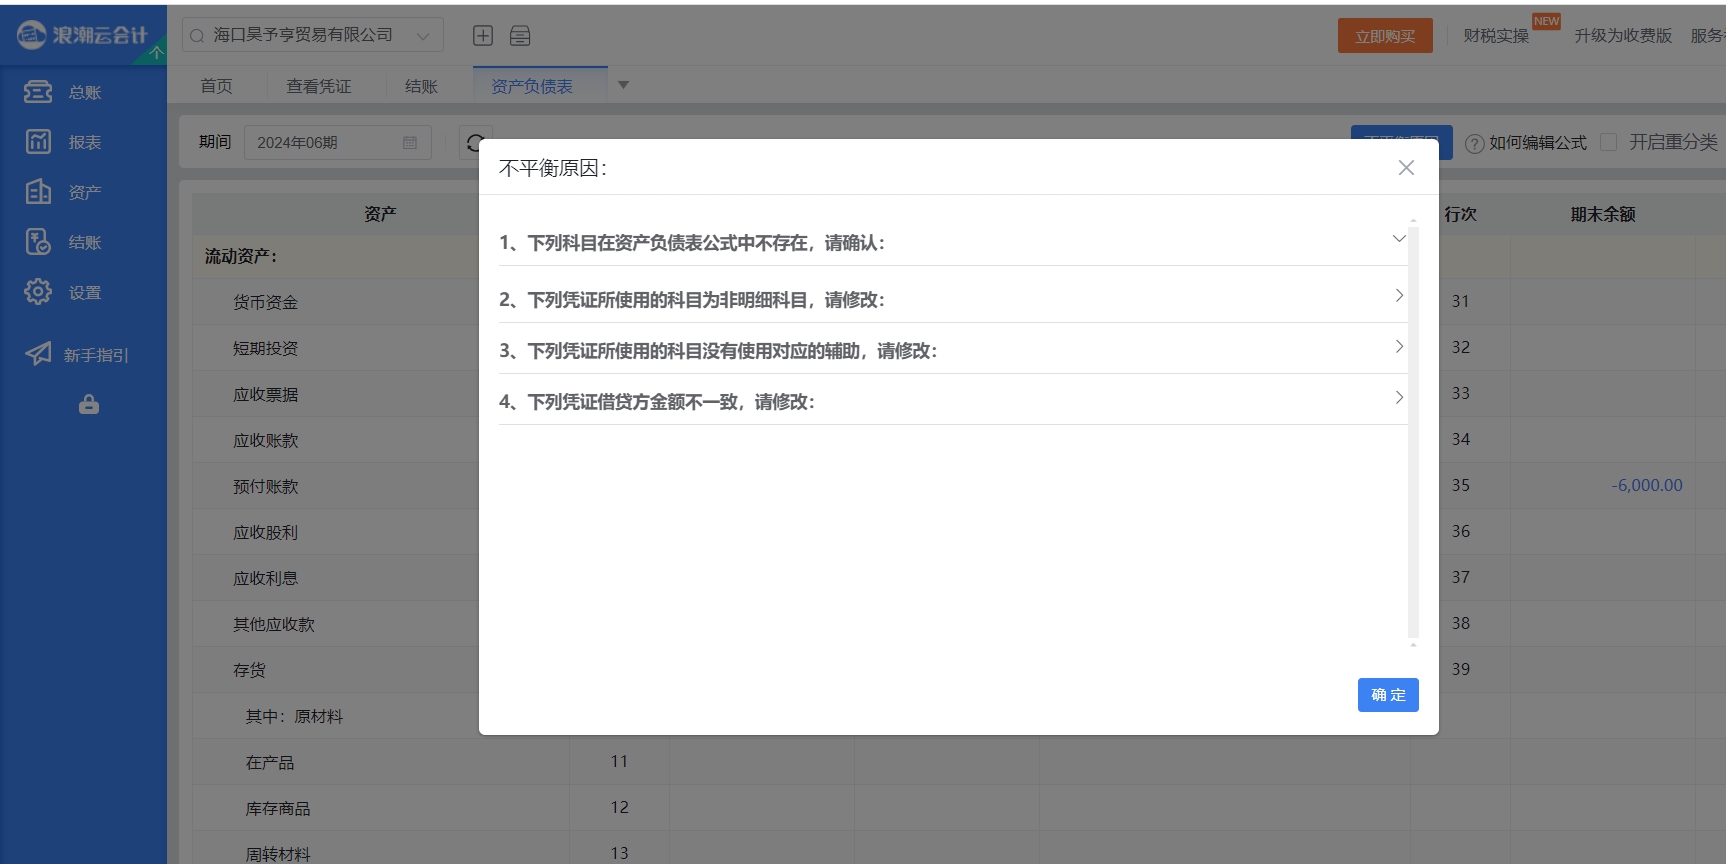Click the 货币资金 row

point(265,302)
